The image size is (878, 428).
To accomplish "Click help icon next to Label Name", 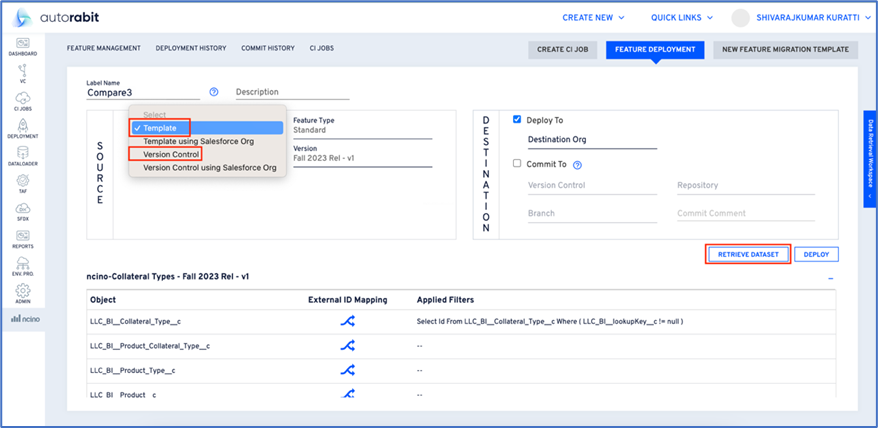I will [x=214, y=92].
